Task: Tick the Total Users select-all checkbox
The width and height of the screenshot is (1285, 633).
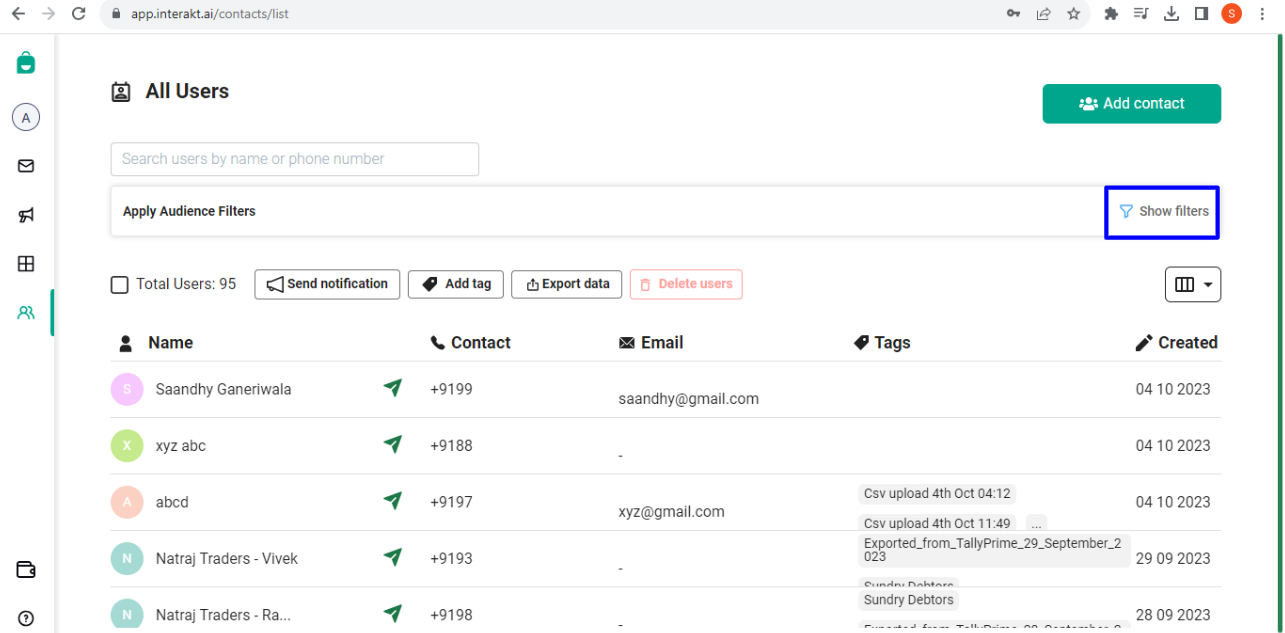Action: coord(119,285)
